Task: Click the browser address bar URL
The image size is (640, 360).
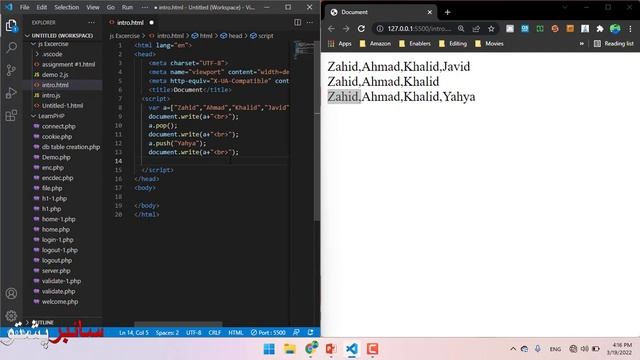Action: (x=419, y=29)
